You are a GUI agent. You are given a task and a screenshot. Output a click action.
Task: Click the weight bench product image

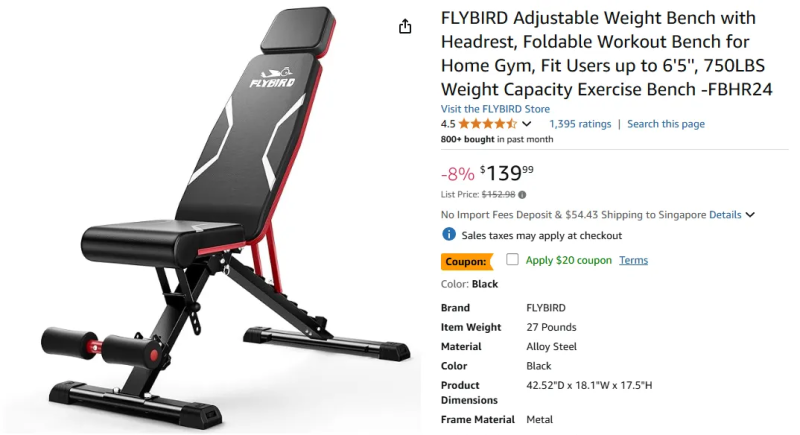(213, 218)
